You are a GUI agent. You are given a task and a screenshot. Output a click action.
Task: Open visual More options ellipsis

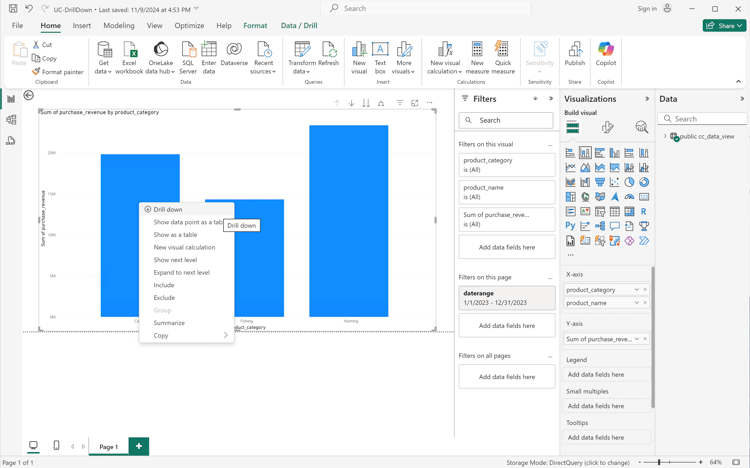pos(430,103)
